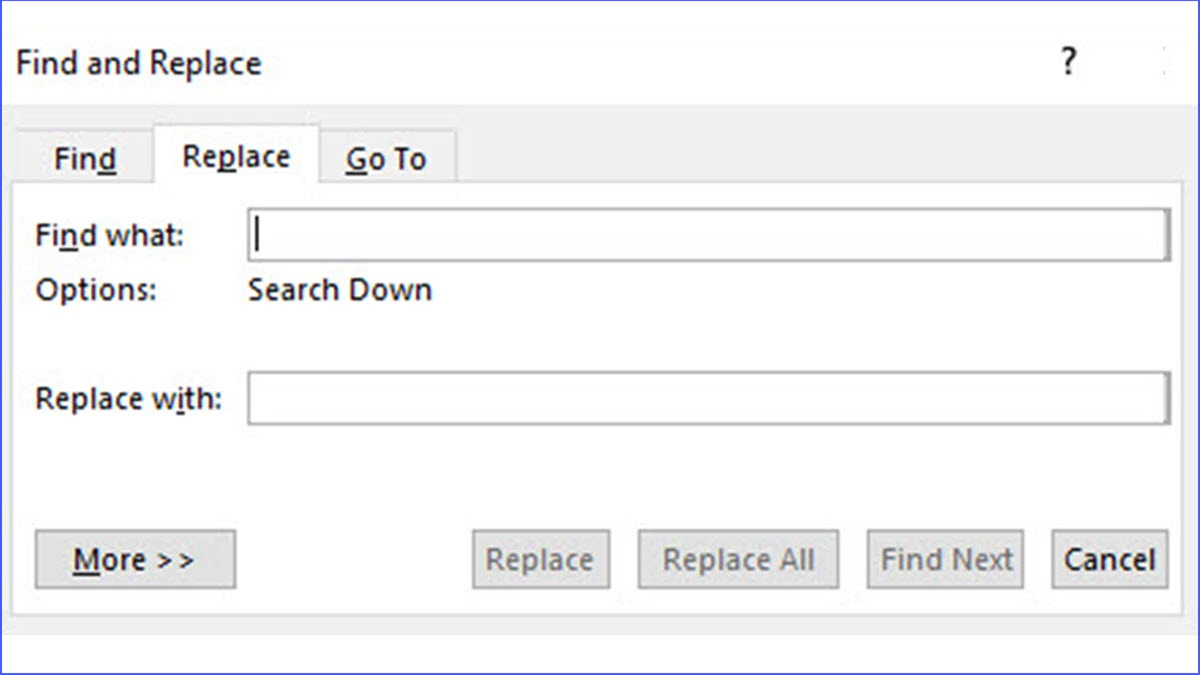
Task: Click the Replace button
Action: click(540, 559)
